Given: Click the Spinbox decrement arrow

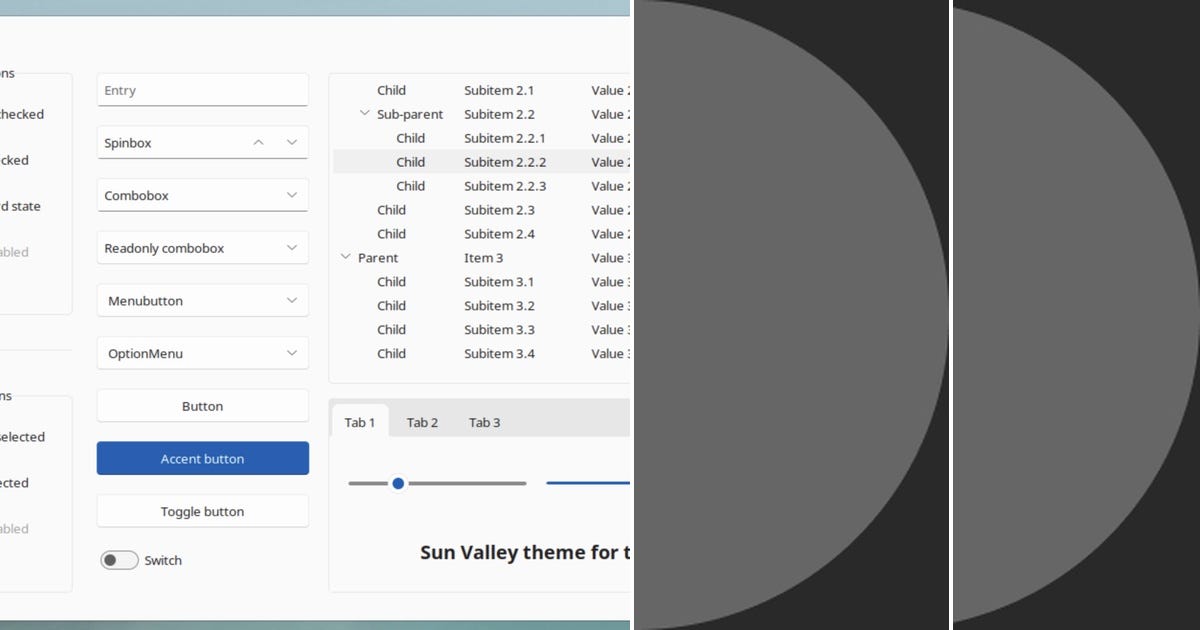Looking at the screenshot, I should tap(291, 142).
